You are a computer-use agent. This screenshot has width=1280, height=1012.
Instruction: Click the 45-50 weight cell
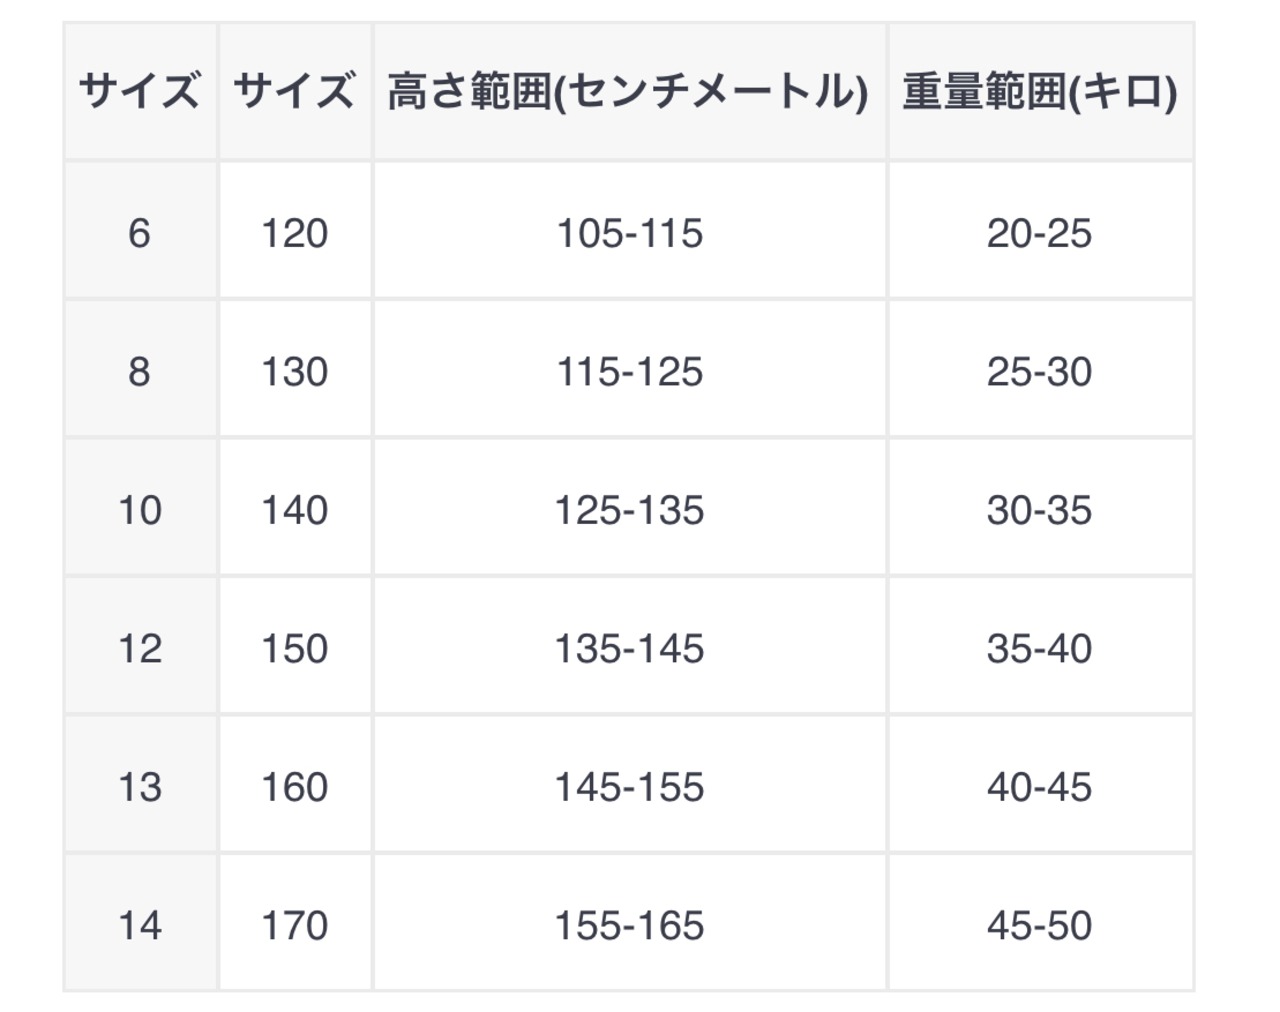[1040, 922]
